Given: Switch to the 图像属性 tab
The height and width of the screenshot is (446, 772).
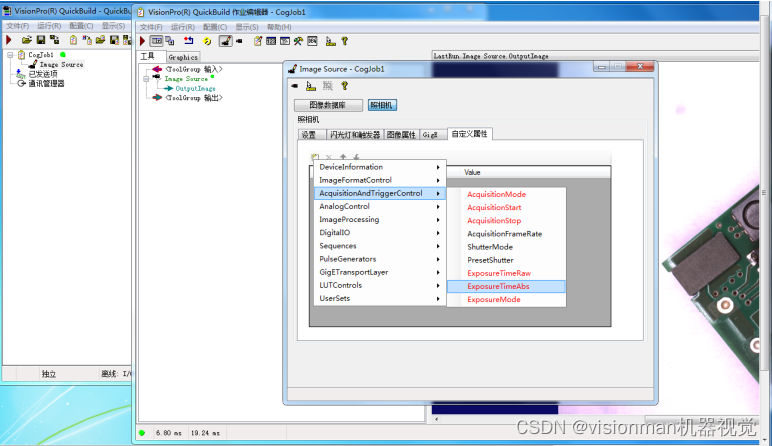Looking at the screenshot, I should (x=401, y=134).
